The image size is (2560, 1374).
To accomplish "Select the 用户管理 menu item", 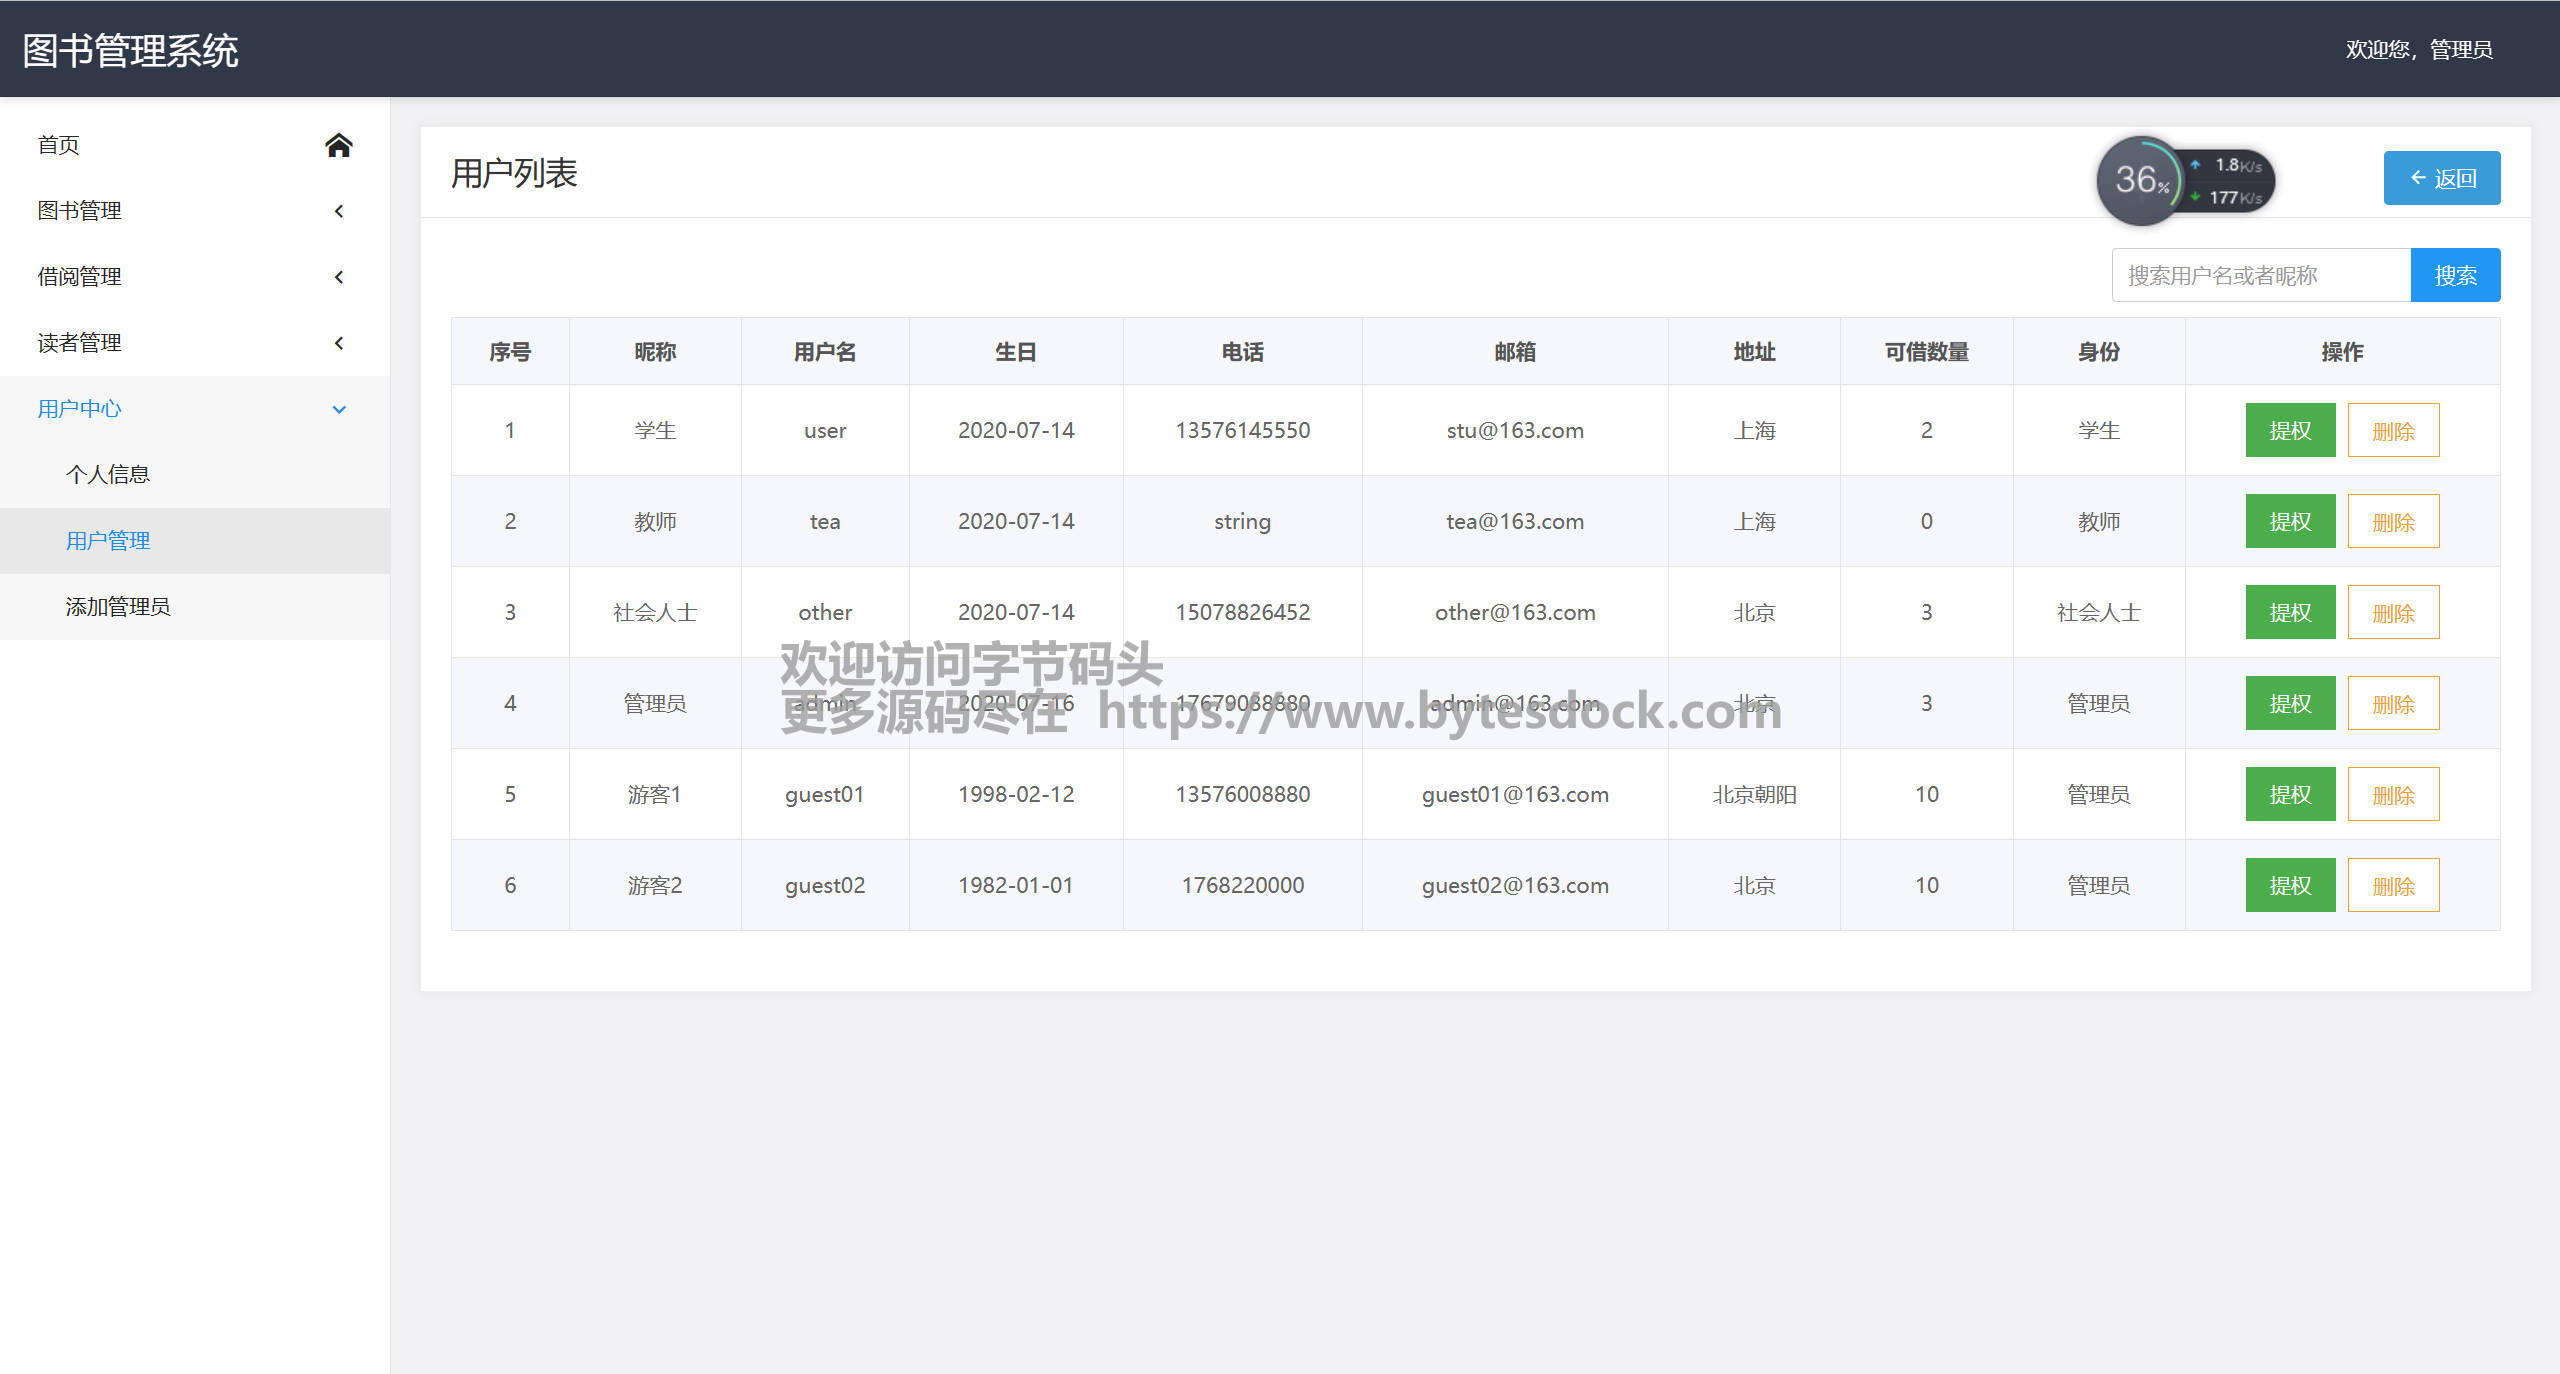I will tap(108, 541).
